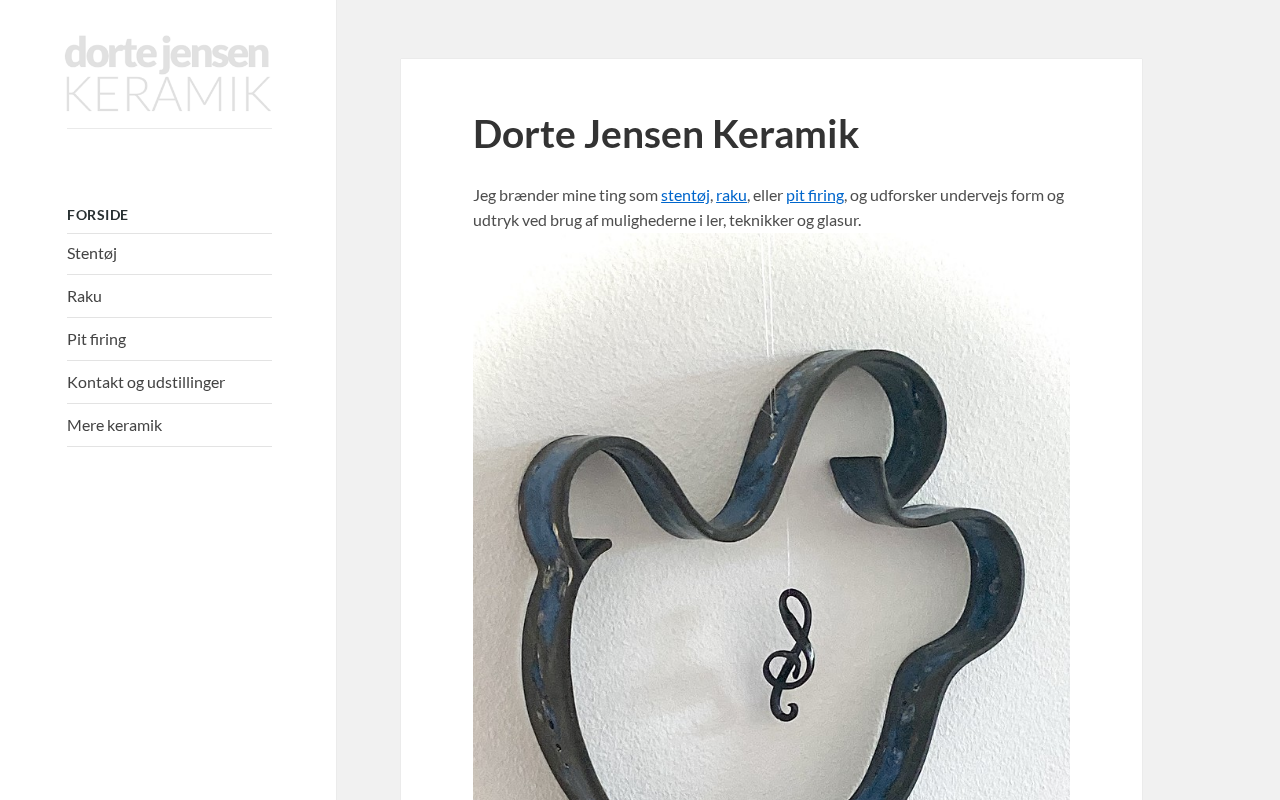Click the gray margin right of the article

[x=1211, y=400]
